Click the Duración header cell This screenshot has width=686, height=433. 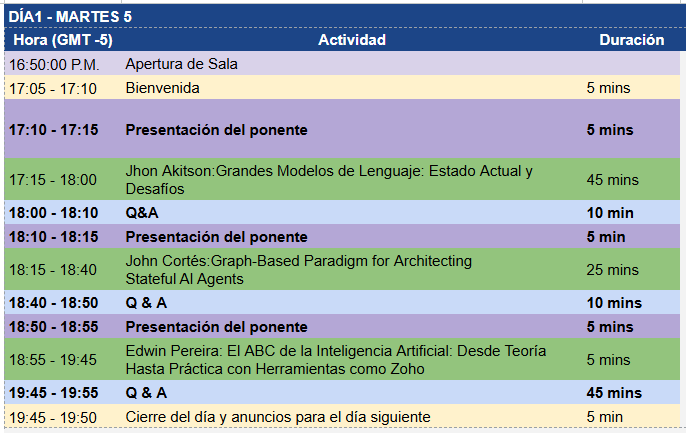coord(631,40)
